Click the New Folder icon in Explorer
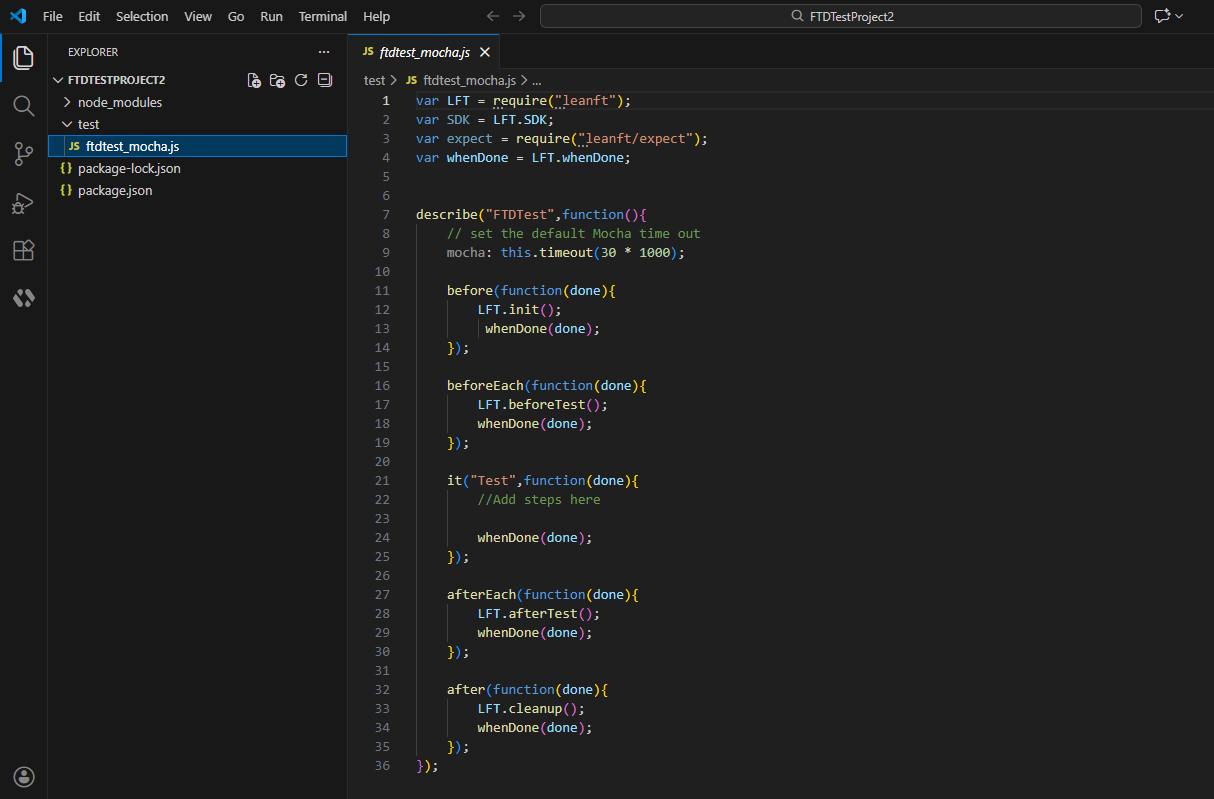The image size is (1214, 799). 278,80
